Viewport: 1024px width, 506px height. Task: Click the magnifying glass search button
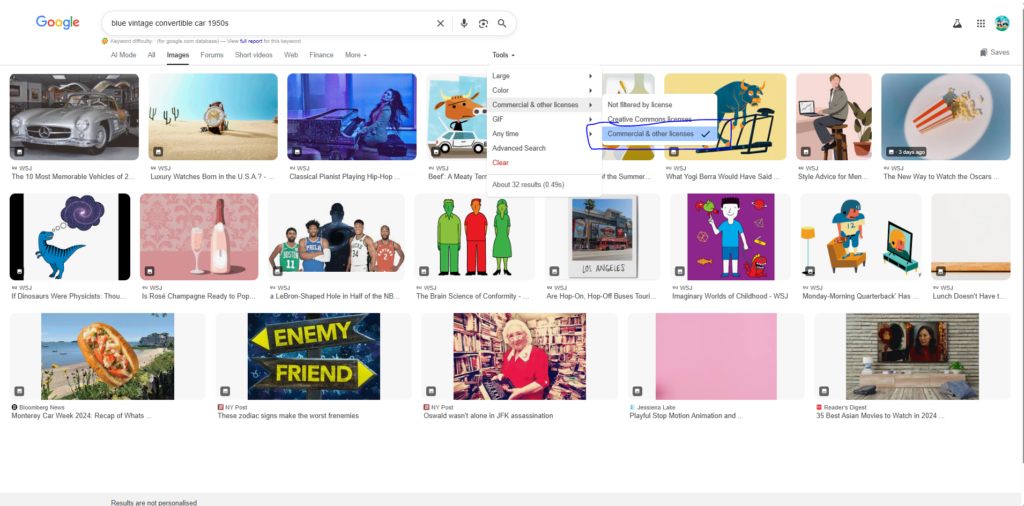point(502,23)
